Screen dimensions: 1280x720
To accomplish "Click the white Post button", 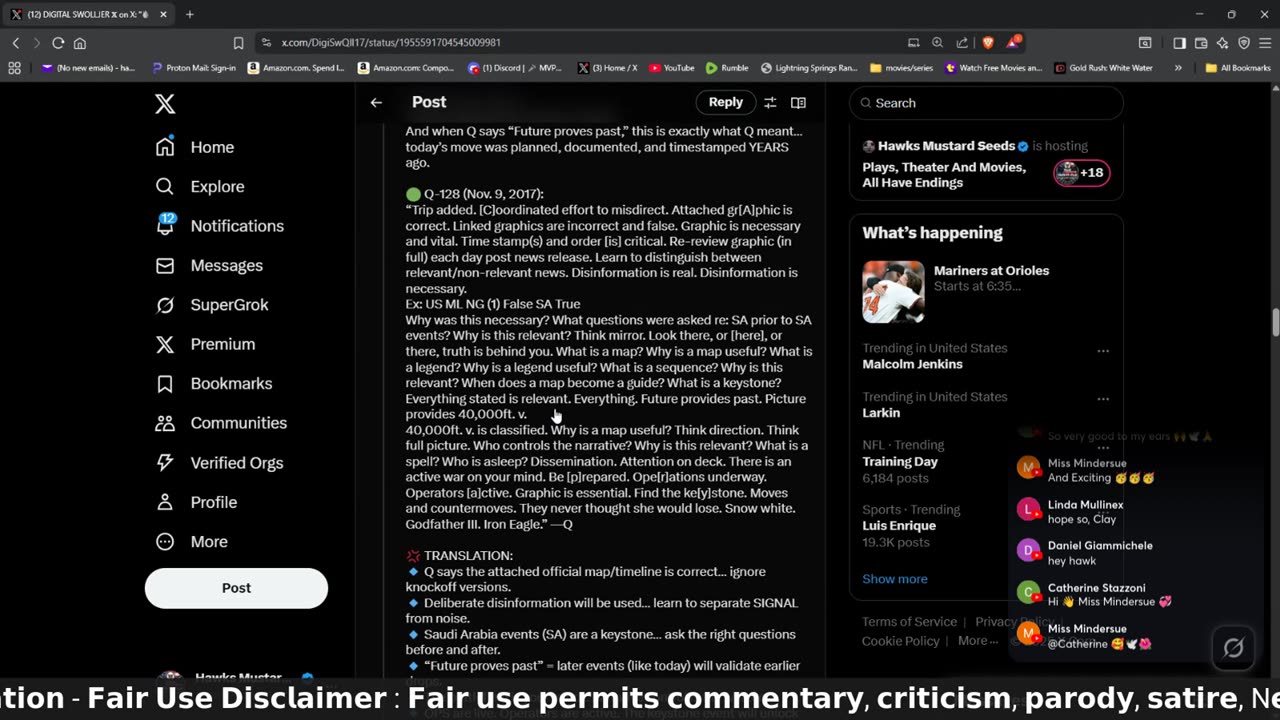I will [236, 588].
